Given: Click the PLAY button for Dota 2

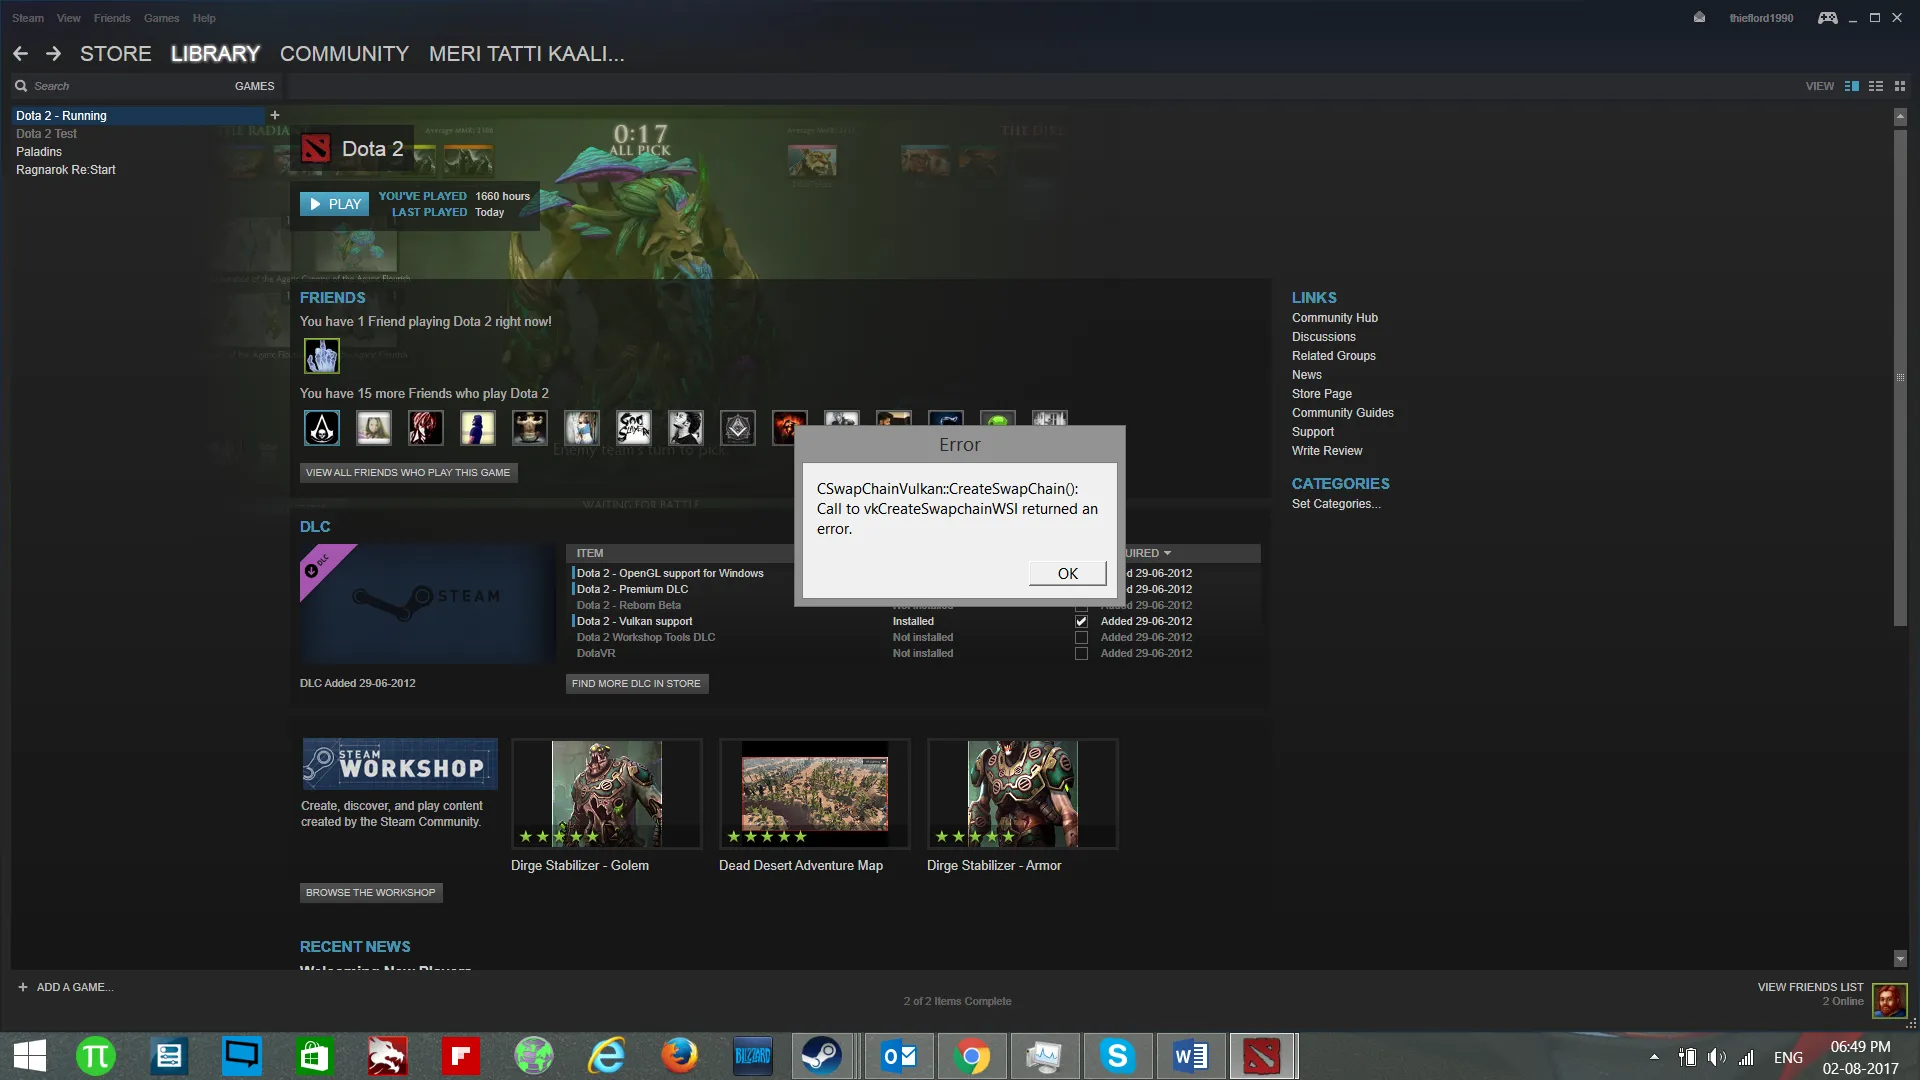Looking at the screenshot, I should [334, 204].
